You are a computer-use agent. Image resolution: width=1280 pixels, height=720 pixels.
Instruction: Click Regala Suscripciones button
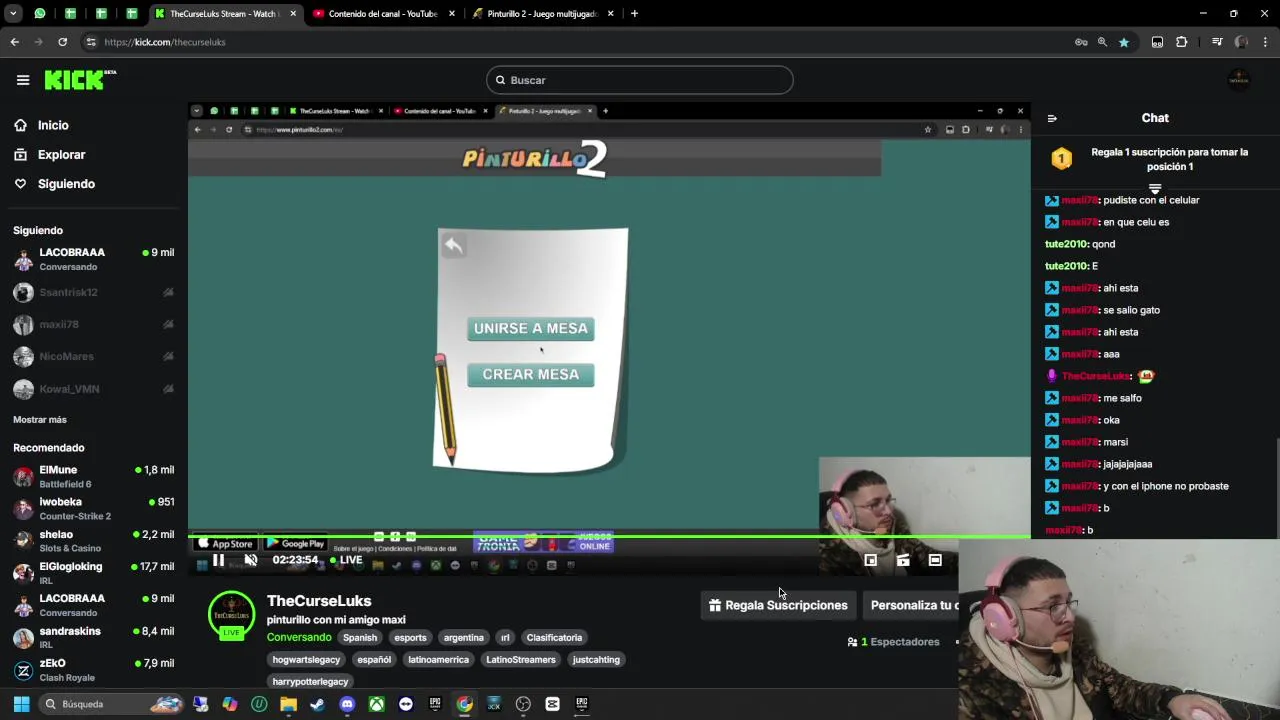tap(778, 605)
